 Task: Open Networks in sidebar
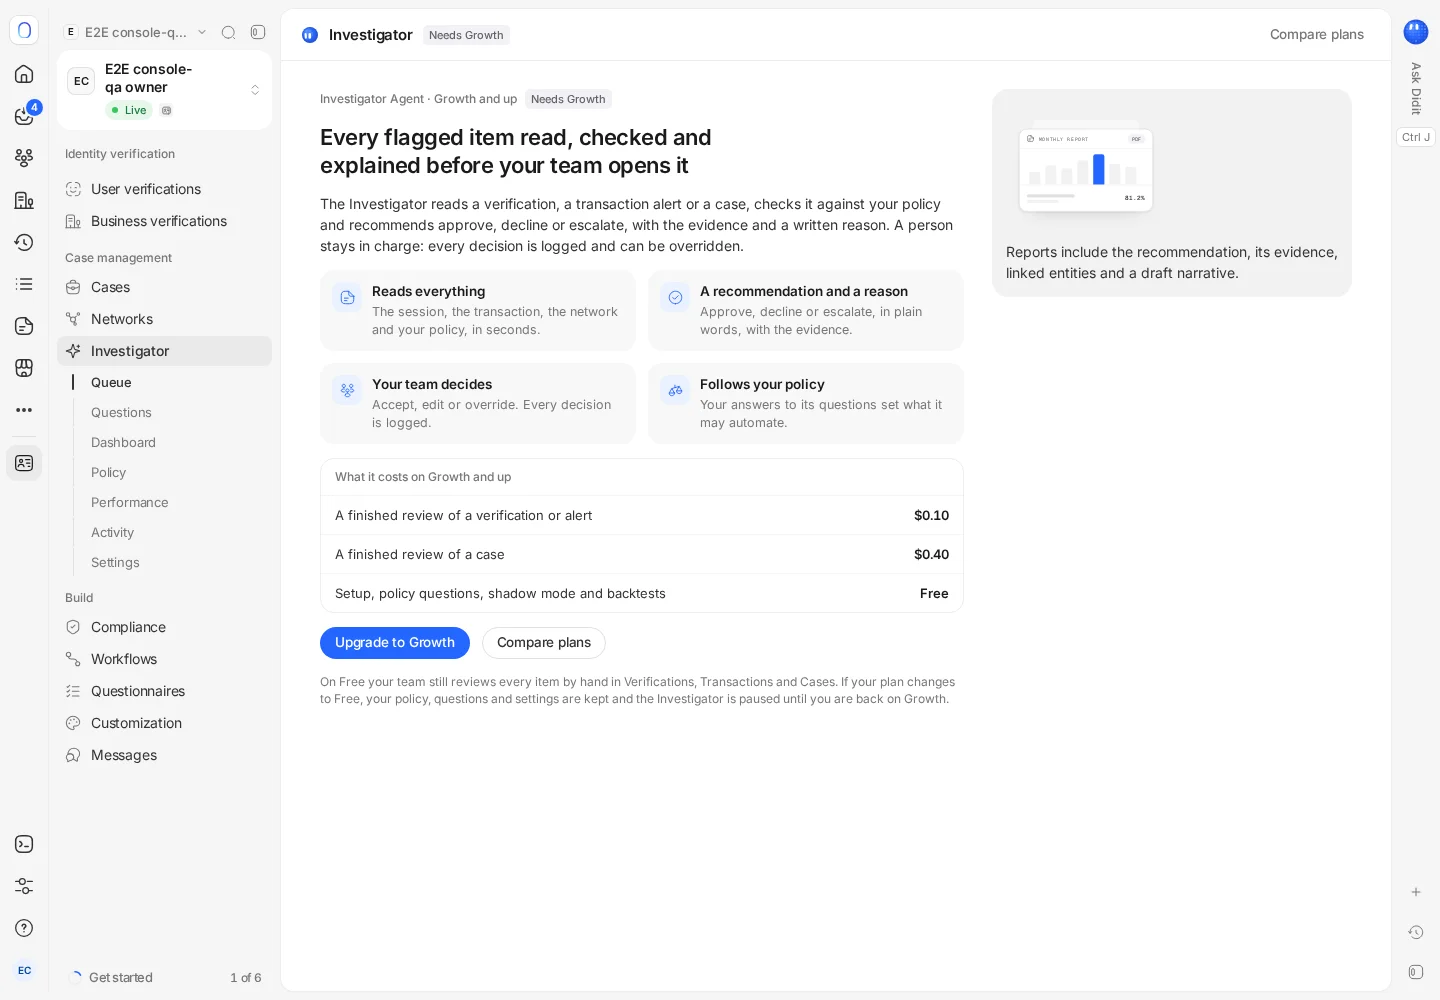pos(164,319)
